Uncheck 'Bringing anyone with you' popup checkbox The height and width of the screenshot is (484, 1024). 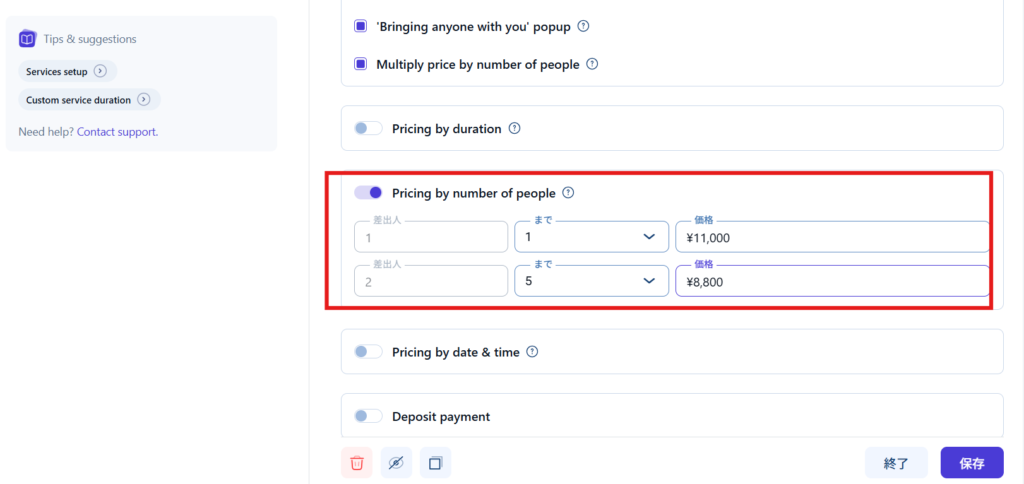361,26
